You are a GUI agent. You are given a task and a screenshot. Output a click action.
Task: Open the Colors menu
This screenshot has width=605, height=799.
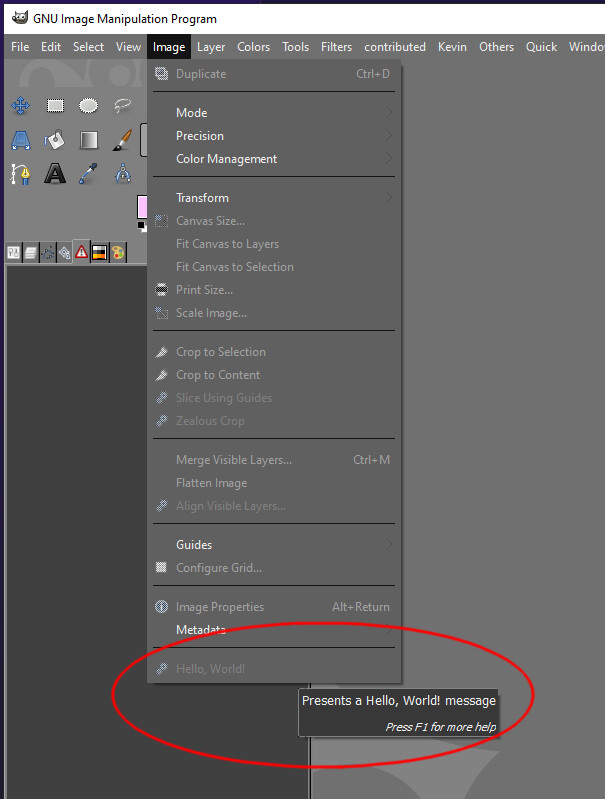pos(253,47)
